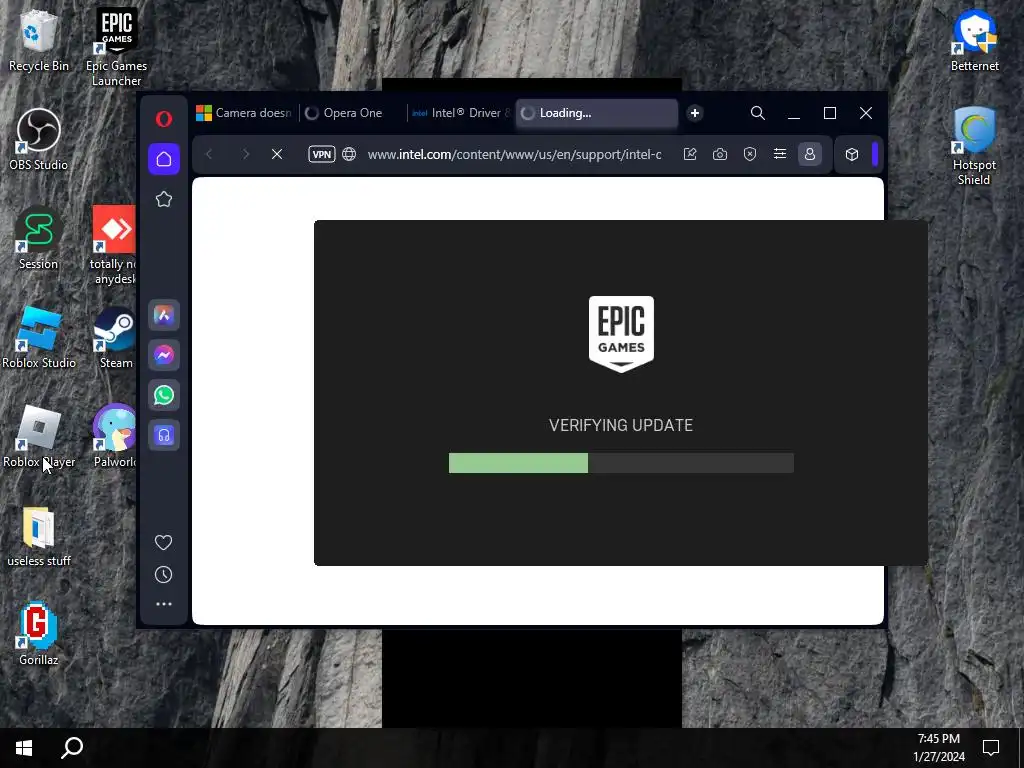The image size is (1024, 768).
Task: Select Roblox Studio desktop shortcut
Action: pyautogui.click(x=39, y=338)
